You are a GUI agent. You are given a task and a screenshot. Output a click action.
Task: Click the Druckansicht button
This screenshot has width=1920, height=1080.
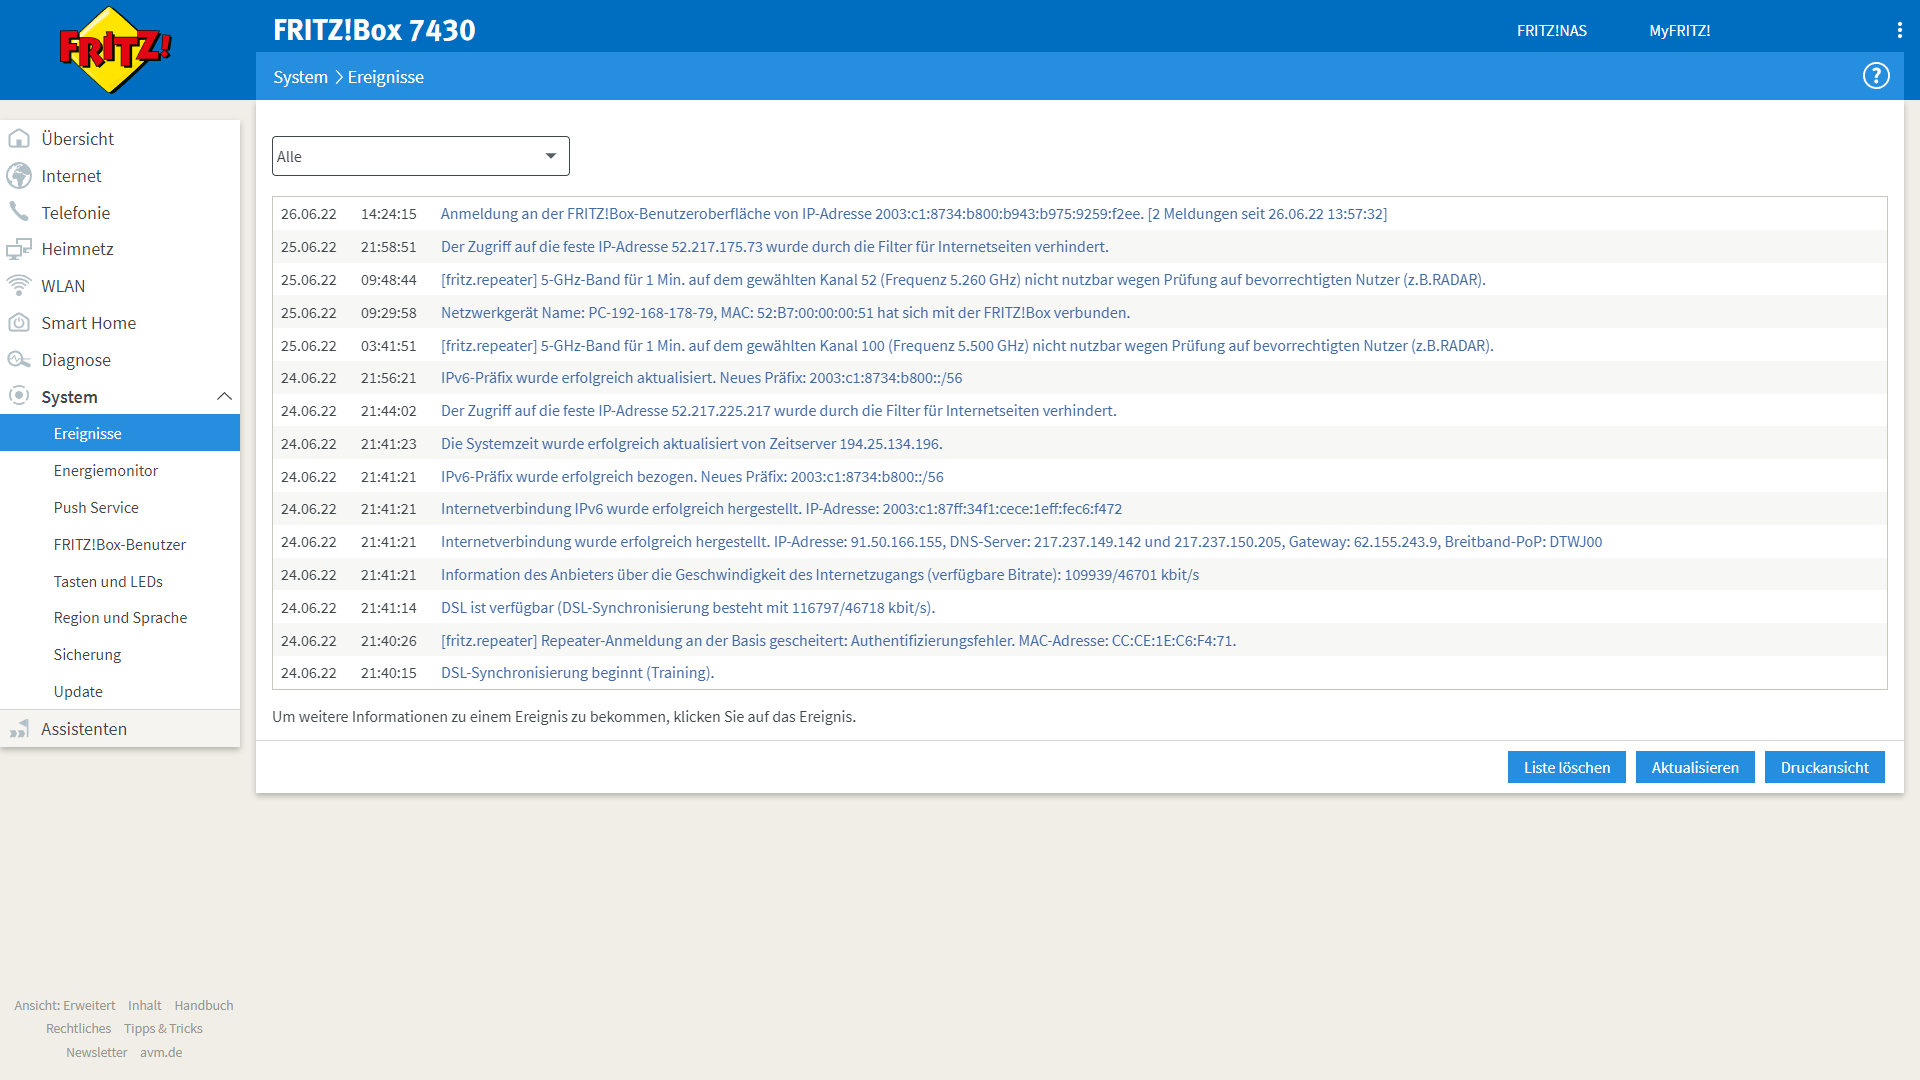[1824, 768]
